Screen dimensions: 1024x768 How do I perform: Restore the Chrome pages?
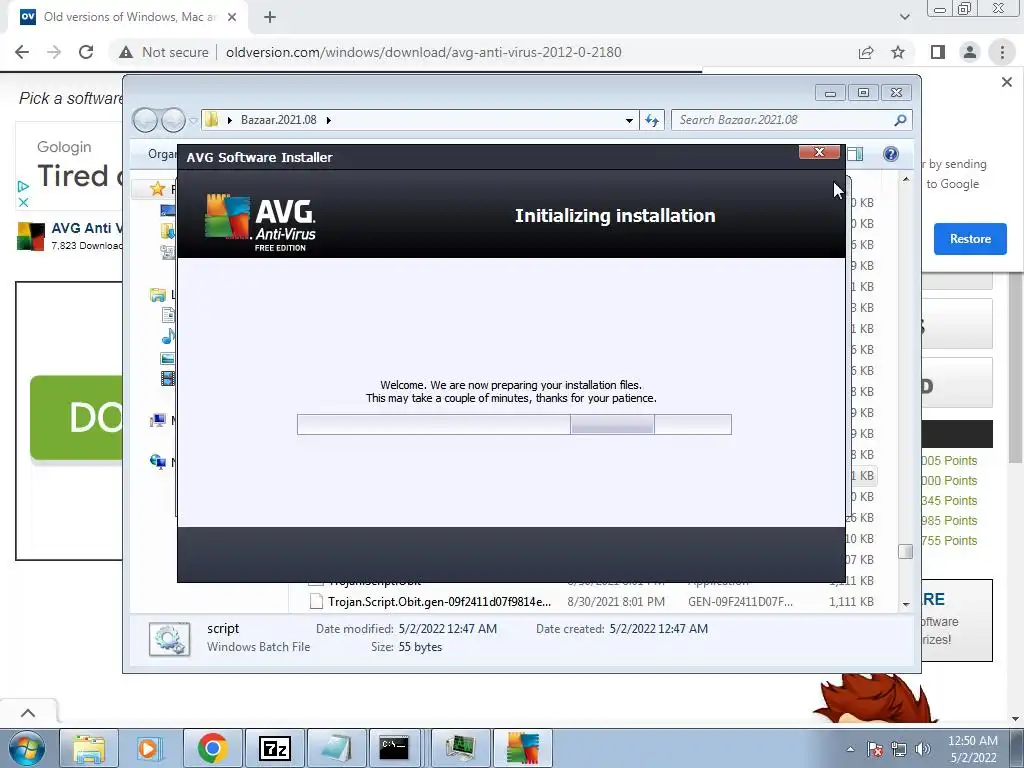970,239
